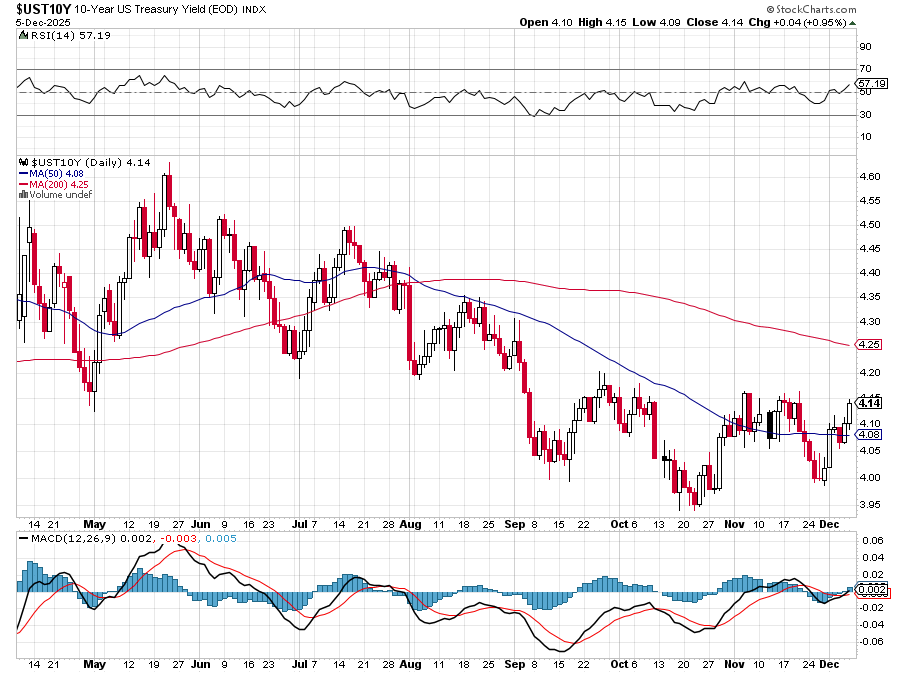Click the $UST10Y ticker symbol title
The width and height of the screenshot is (900, 673).
coord(42,8)
